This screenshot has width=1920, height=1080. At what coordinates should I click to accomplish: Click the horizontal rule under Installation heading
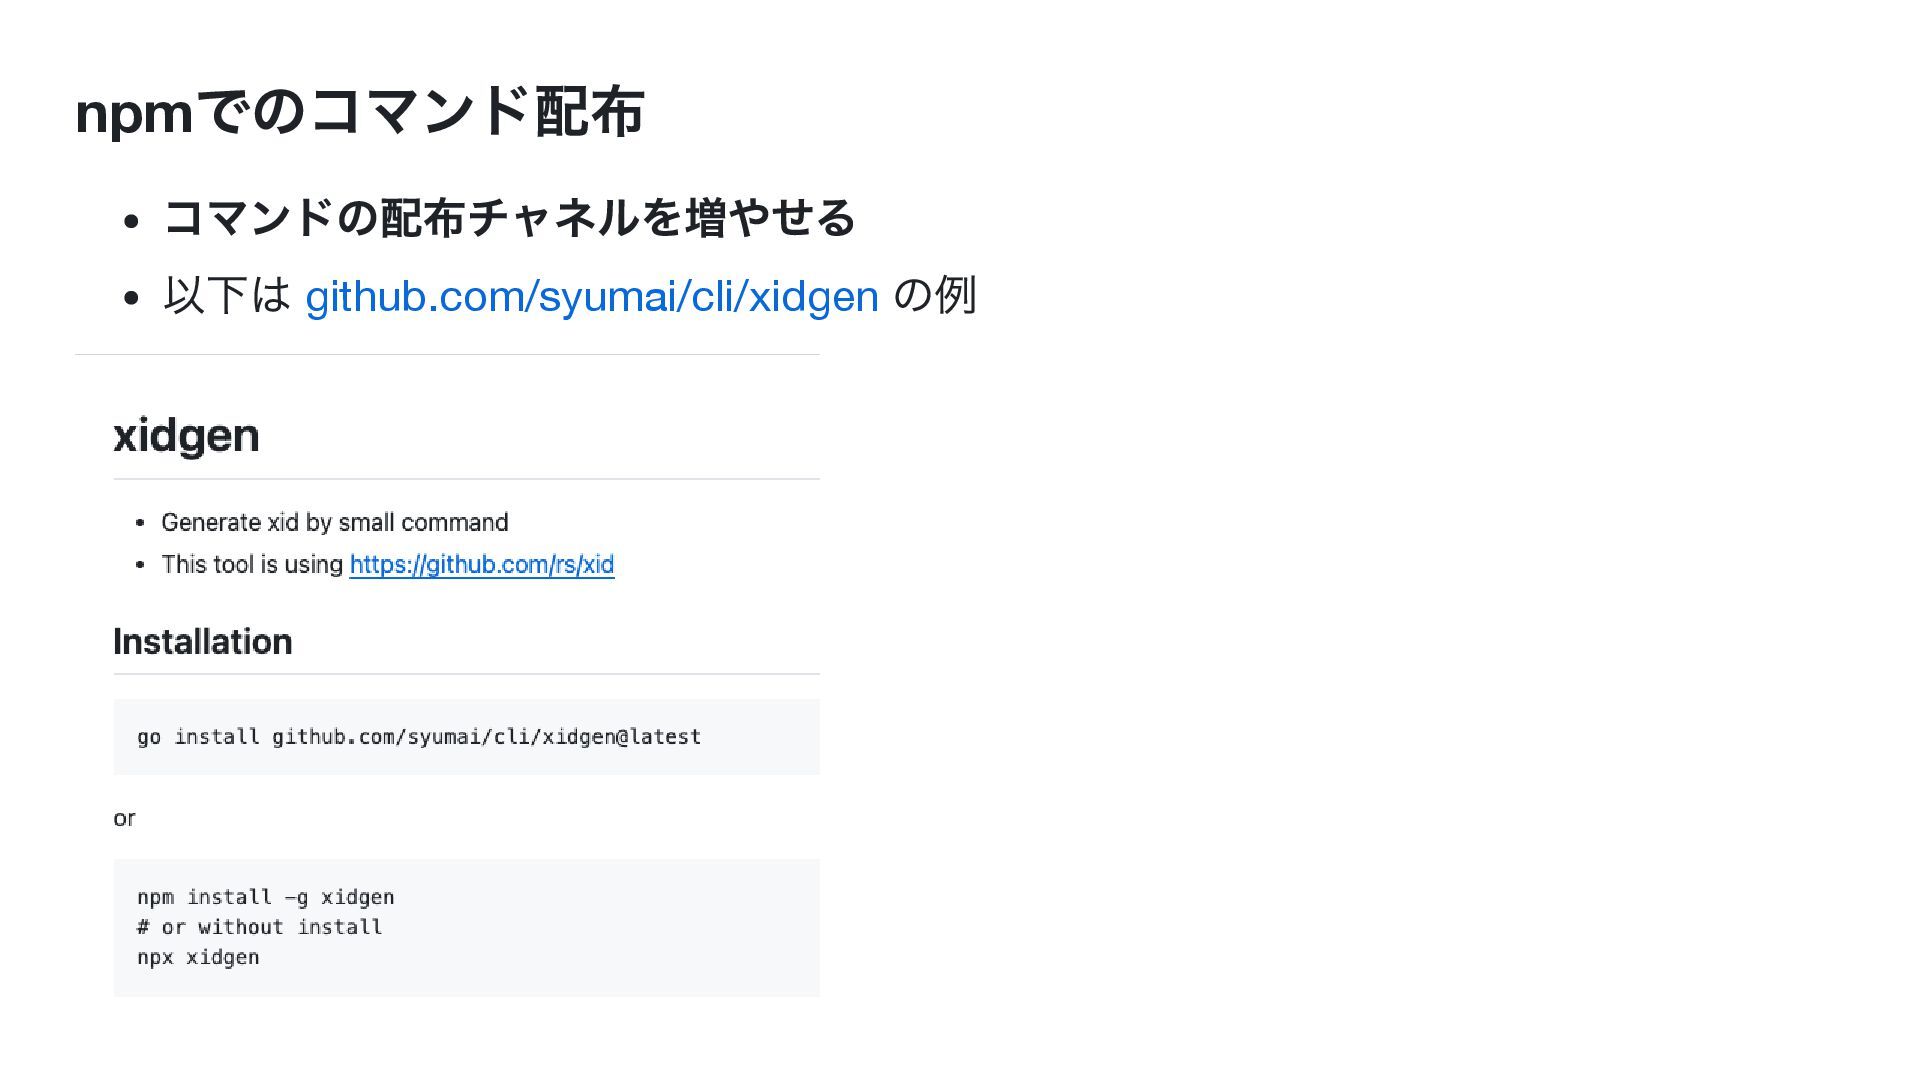[466, 674]
